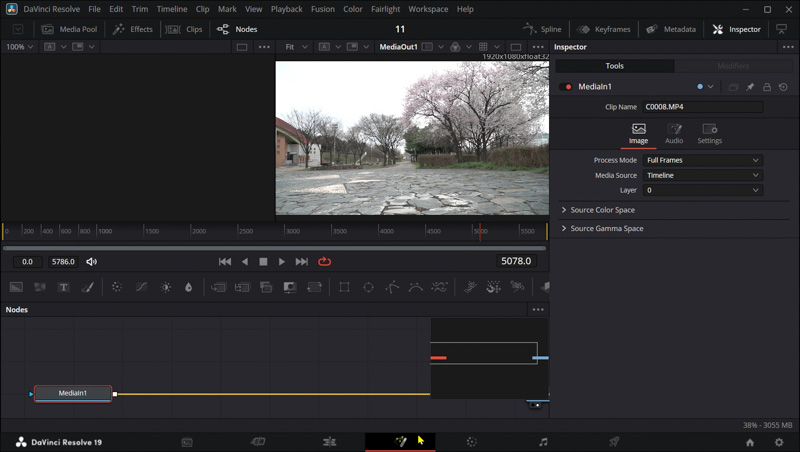The height and width of the screenshot is (452, 800).
Task: Toggle the Effects library panel
Action: pyautogui.click(x=133, y=29)
